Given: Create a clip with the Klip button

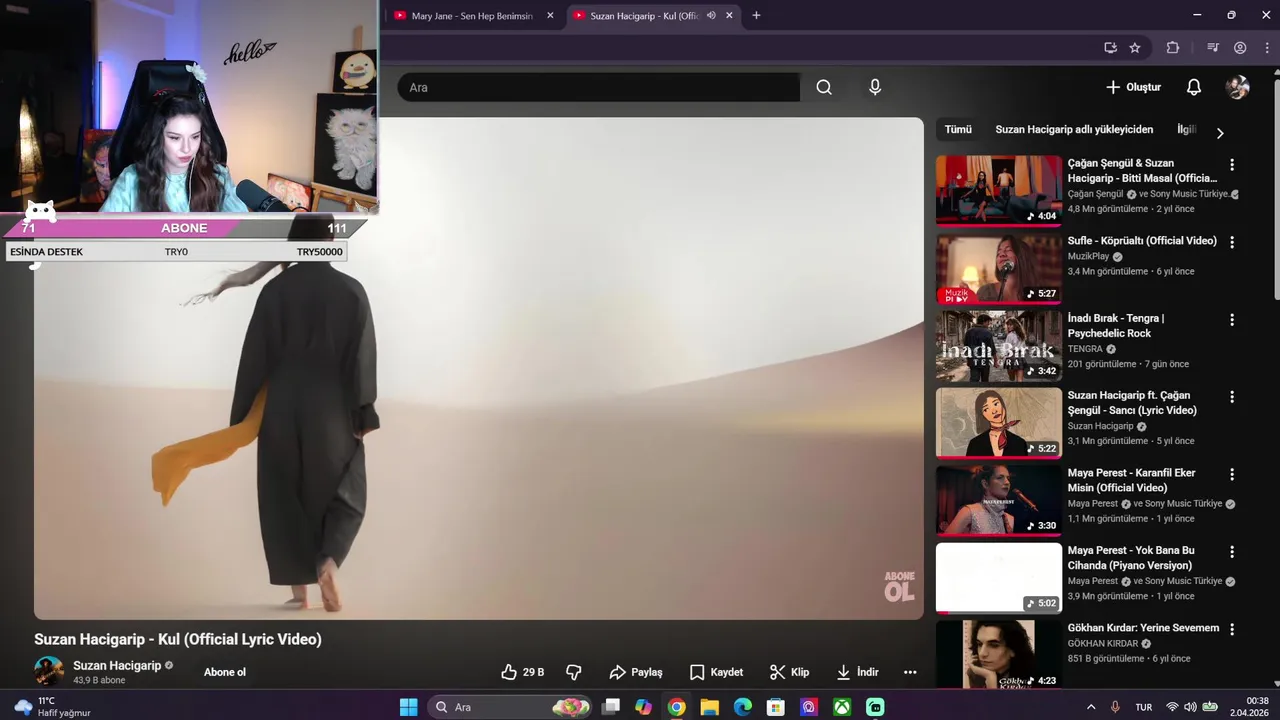Looking at the screenshot, I should (789, 672).
